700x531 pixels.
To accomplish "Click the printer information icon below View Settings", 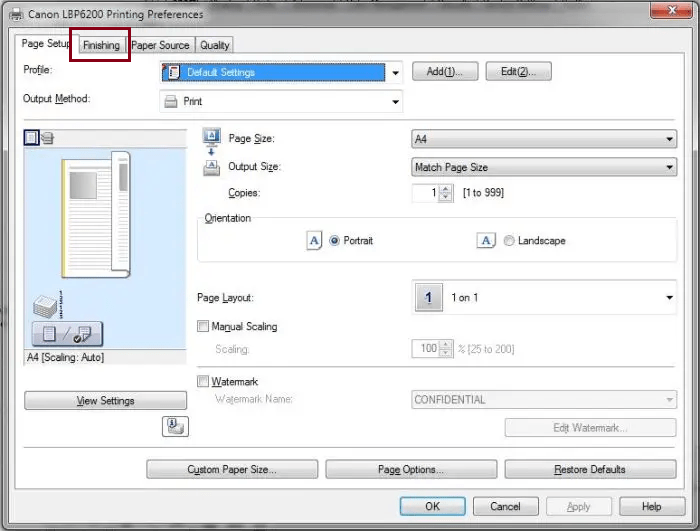I will tap(175, 427).
